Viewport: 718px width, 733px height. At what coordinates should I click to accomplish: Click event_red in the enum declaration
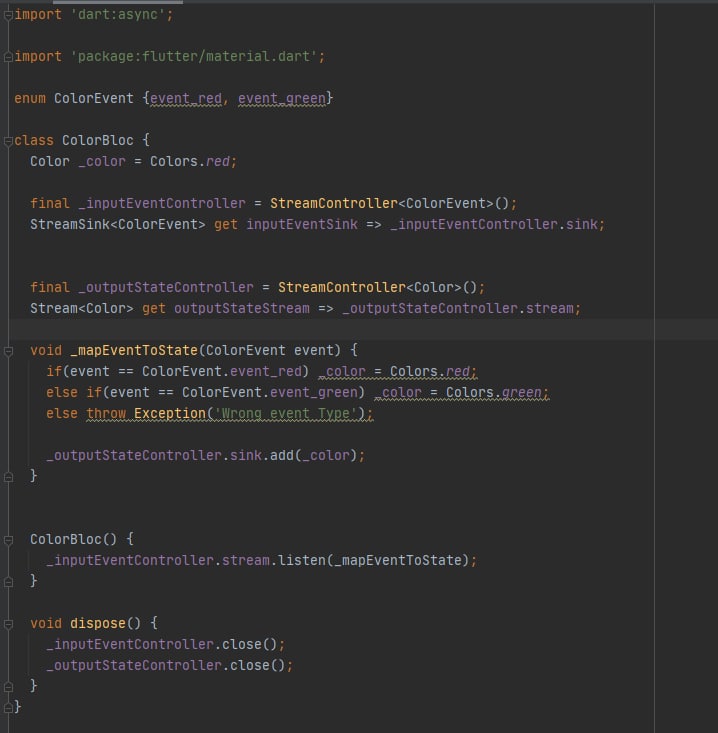(186, 99)
